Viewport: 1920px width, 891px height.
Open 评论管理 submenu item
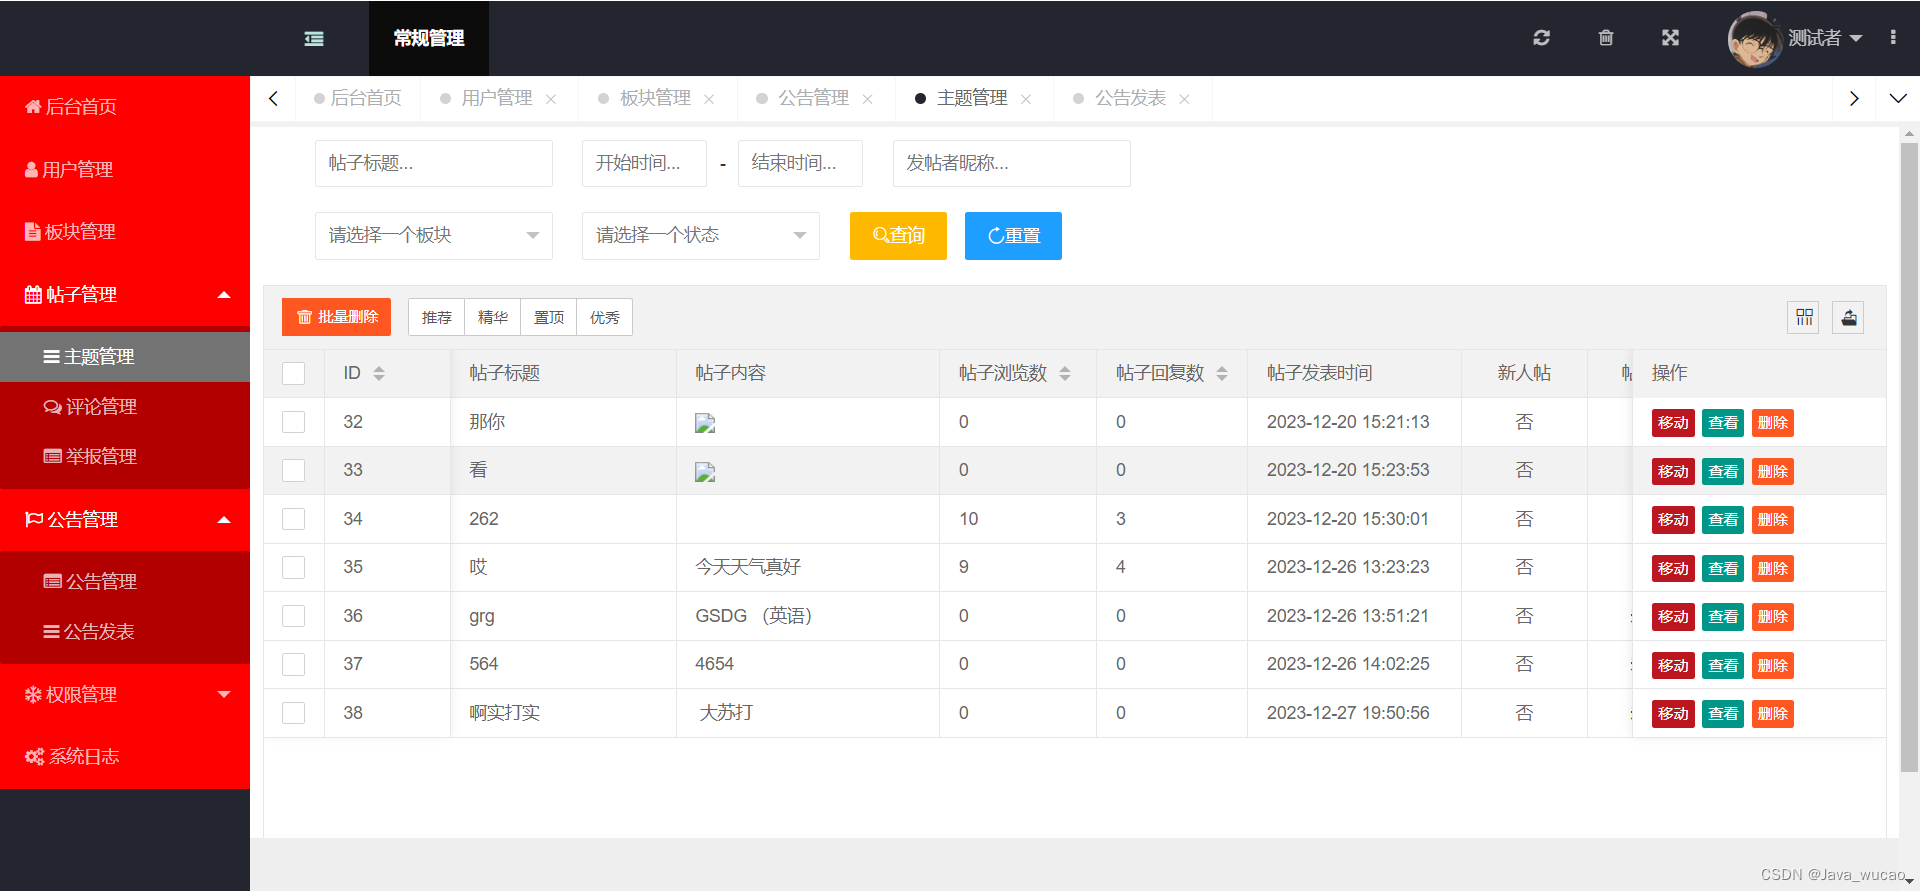tap(125, 407)
